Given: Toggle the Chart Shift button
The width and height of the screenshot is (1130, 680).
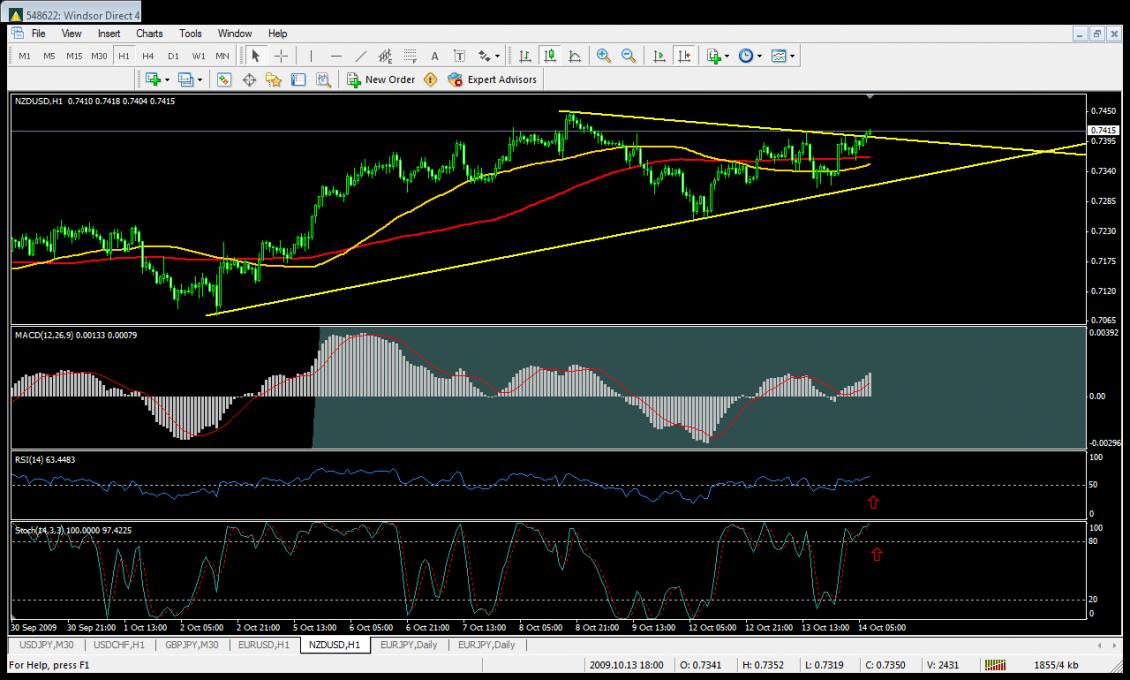Looking at the screenshot, I should (684, 56).
